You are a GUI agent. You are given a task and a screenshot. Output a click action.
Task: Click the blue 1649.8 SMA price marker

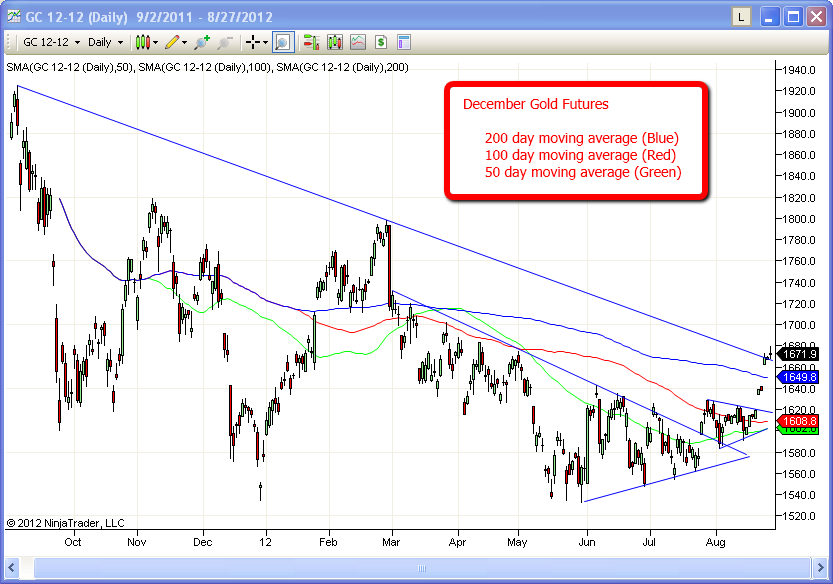(800, 377)
